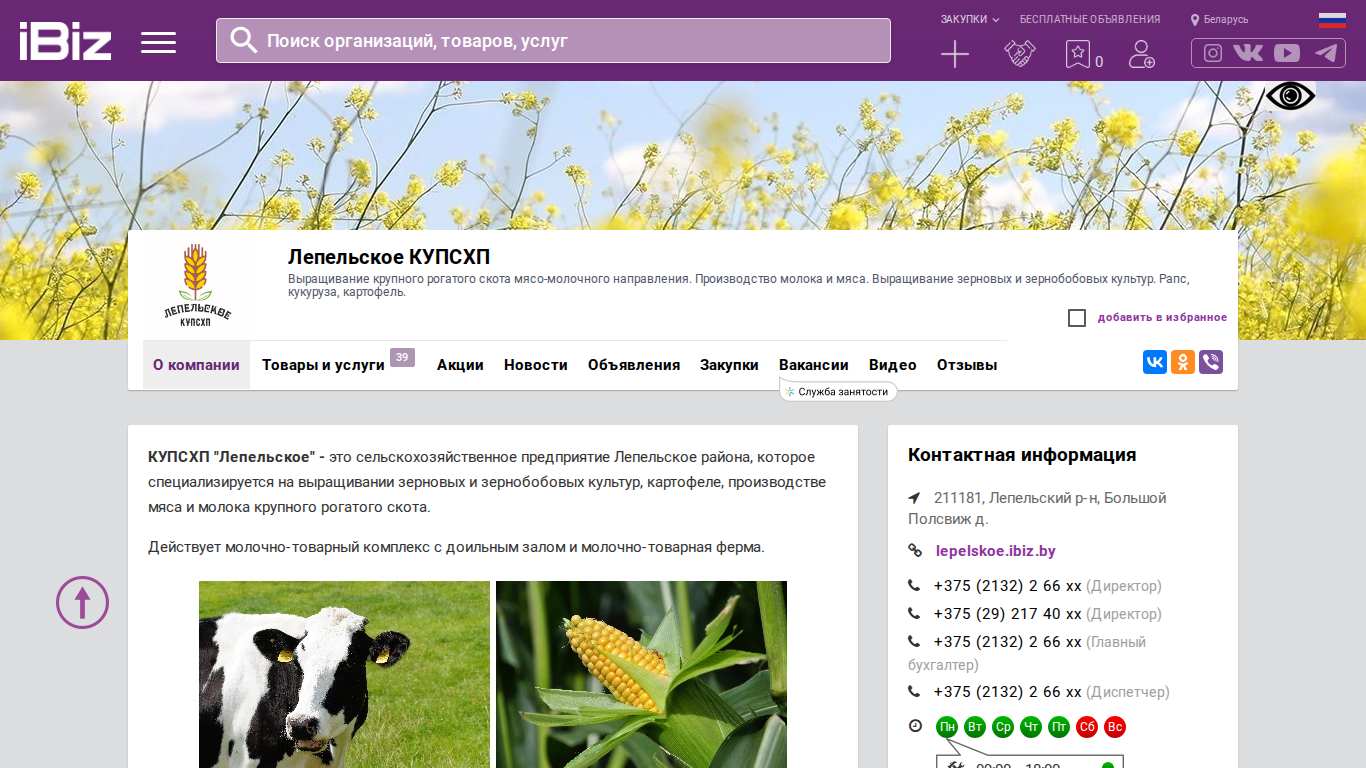Image resolution: width=1366 pixels, height=768 pixels.
Task: Click the user sign-up icon
Action: pos(1141,54)
